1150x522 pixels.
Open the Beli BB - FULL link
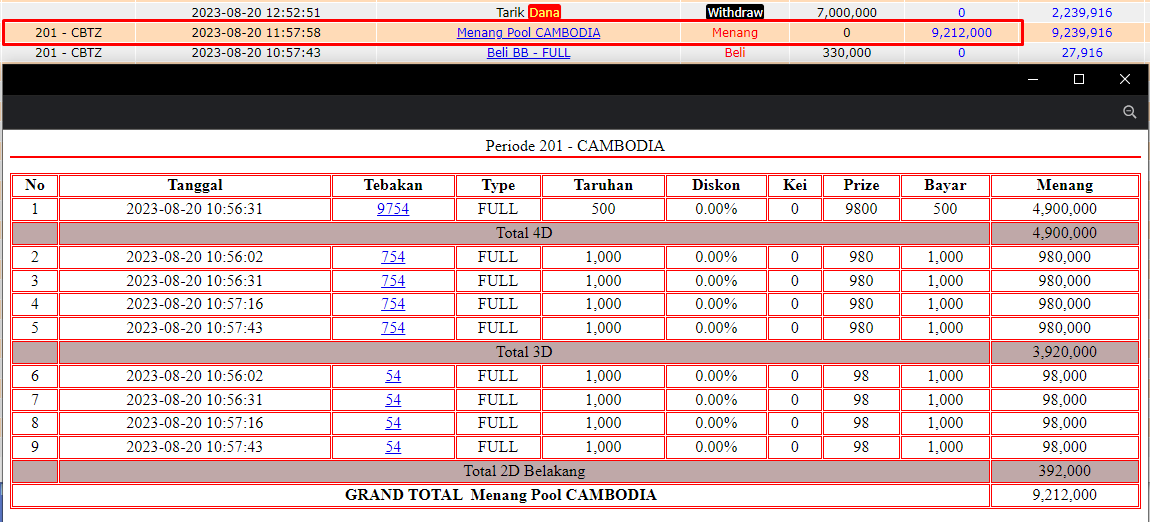(x=528, y=53)
